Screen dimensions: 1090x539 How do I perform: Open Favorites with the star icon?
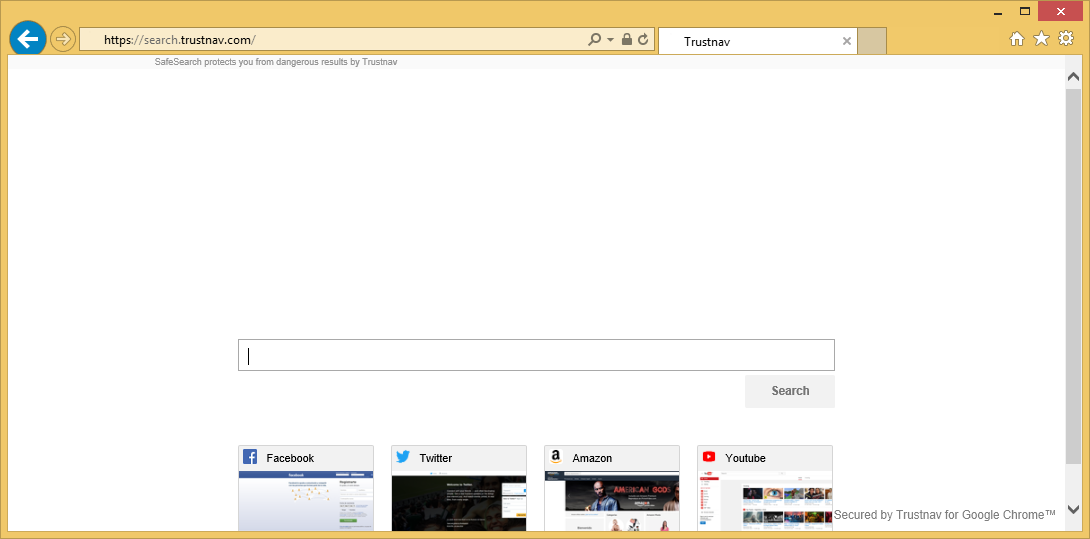[x=1041, y=39]
